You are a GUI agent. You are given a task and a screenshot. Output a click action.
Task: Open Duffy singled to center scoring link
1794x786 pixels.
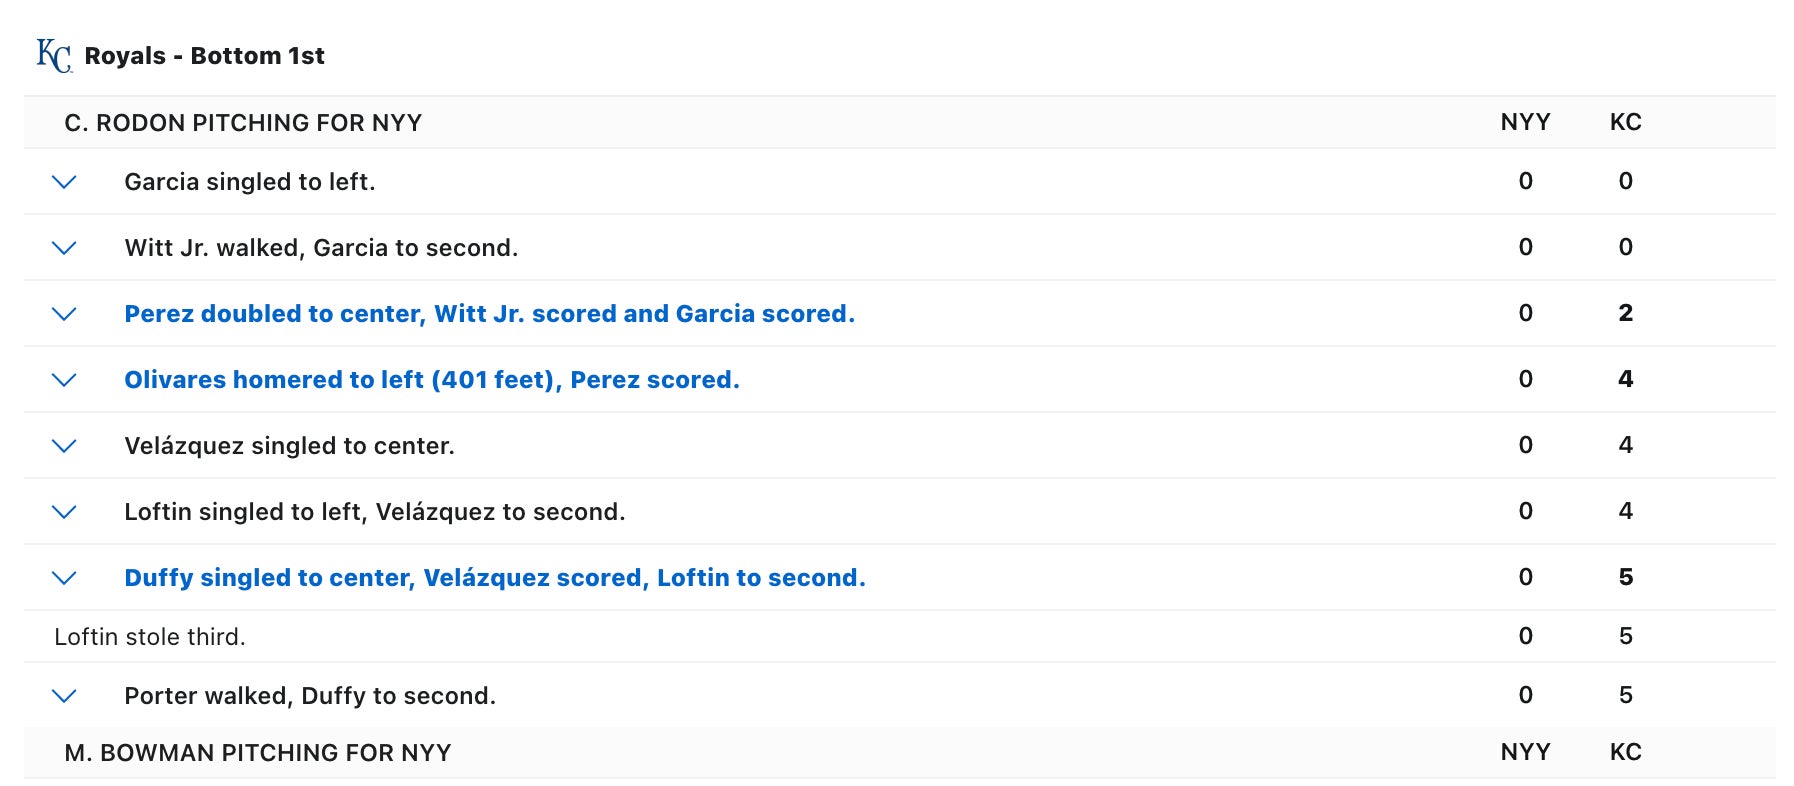(x=494, y=578)
